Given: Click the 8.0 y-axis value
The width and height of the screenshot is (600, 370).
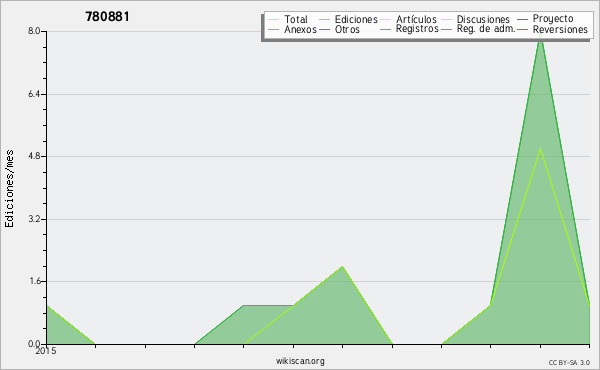Looking at the screenshot, I should pos(34,31).
